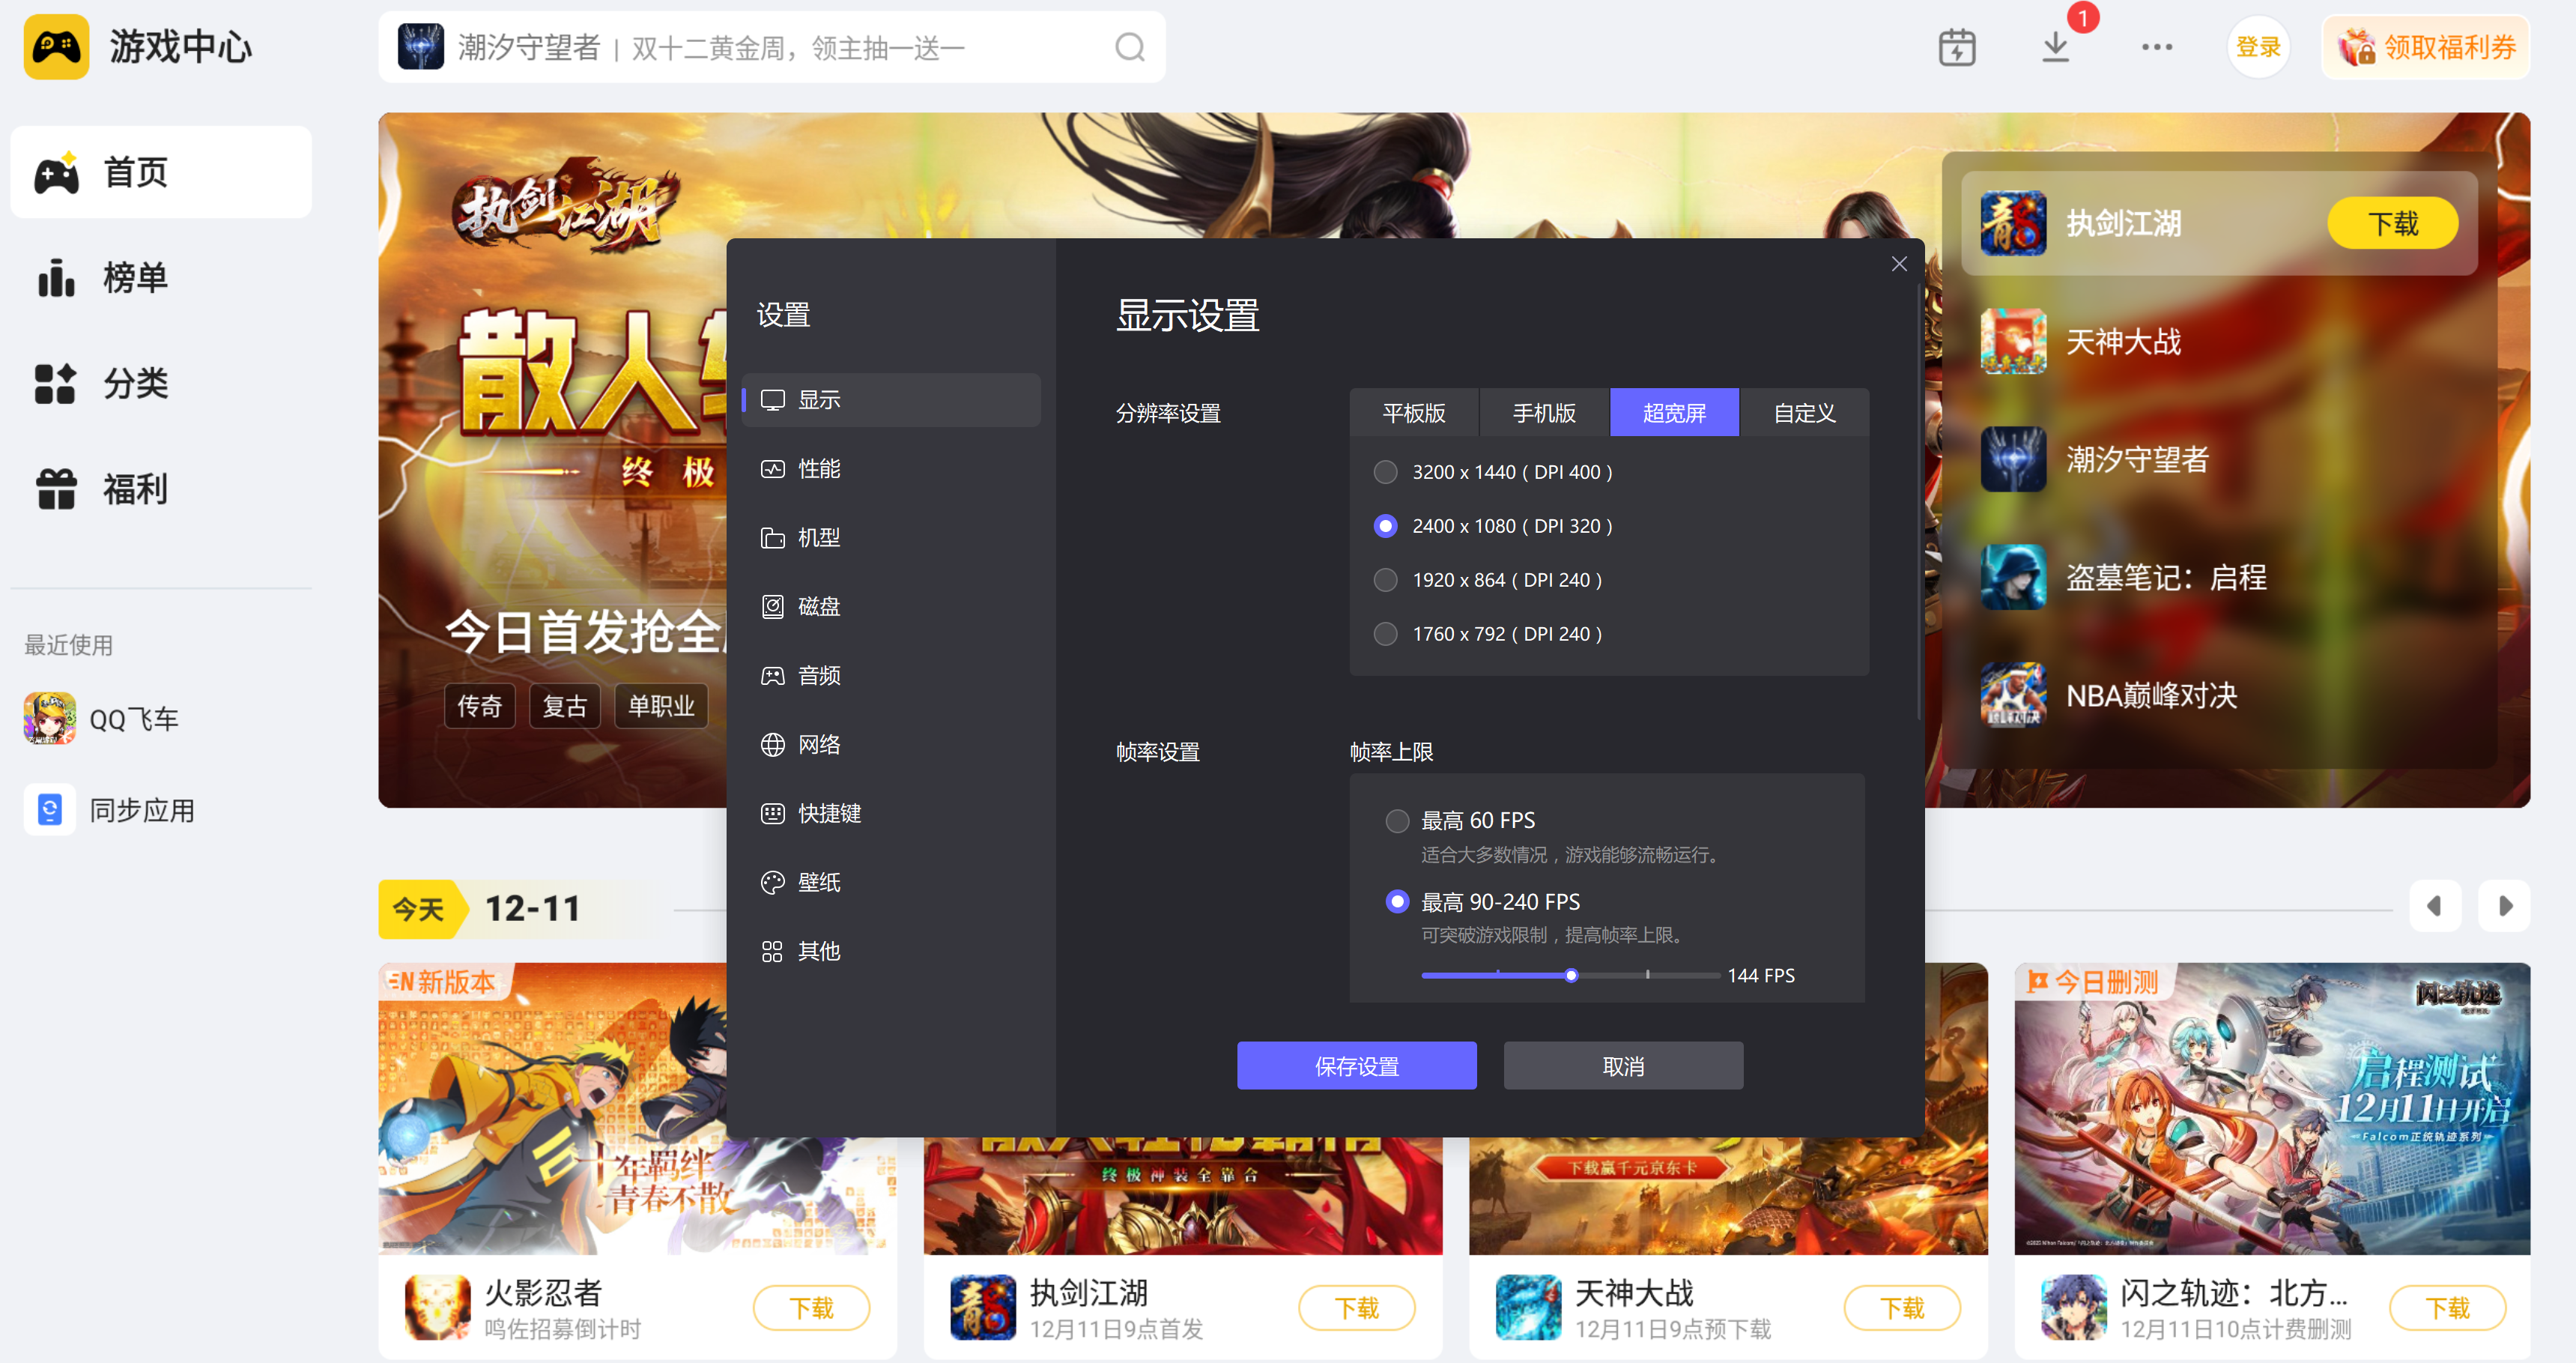Open the 同步应用 sync app icon
Screen dimensions: 2576x1363
click(50, 809)
